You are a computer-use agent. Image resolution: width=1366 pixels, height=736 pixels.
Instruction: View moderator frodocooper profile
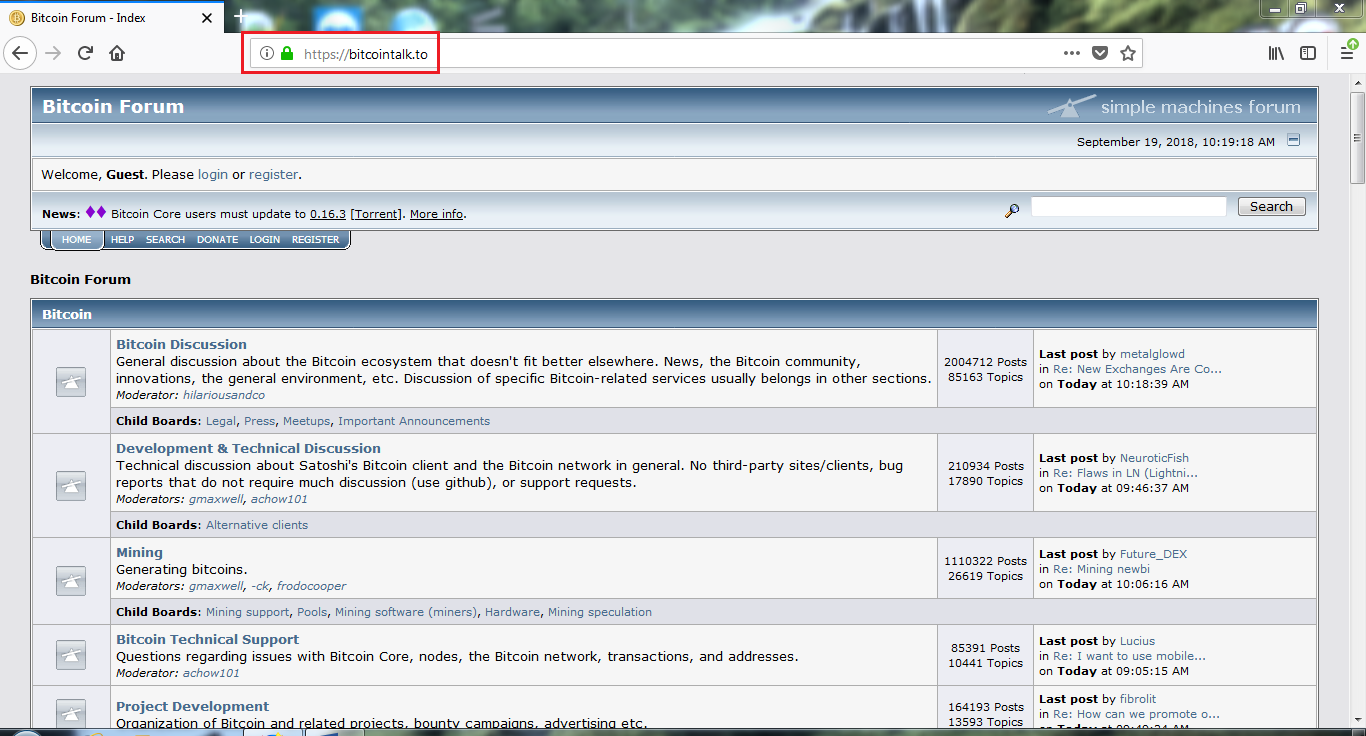[x=312, y=586]
